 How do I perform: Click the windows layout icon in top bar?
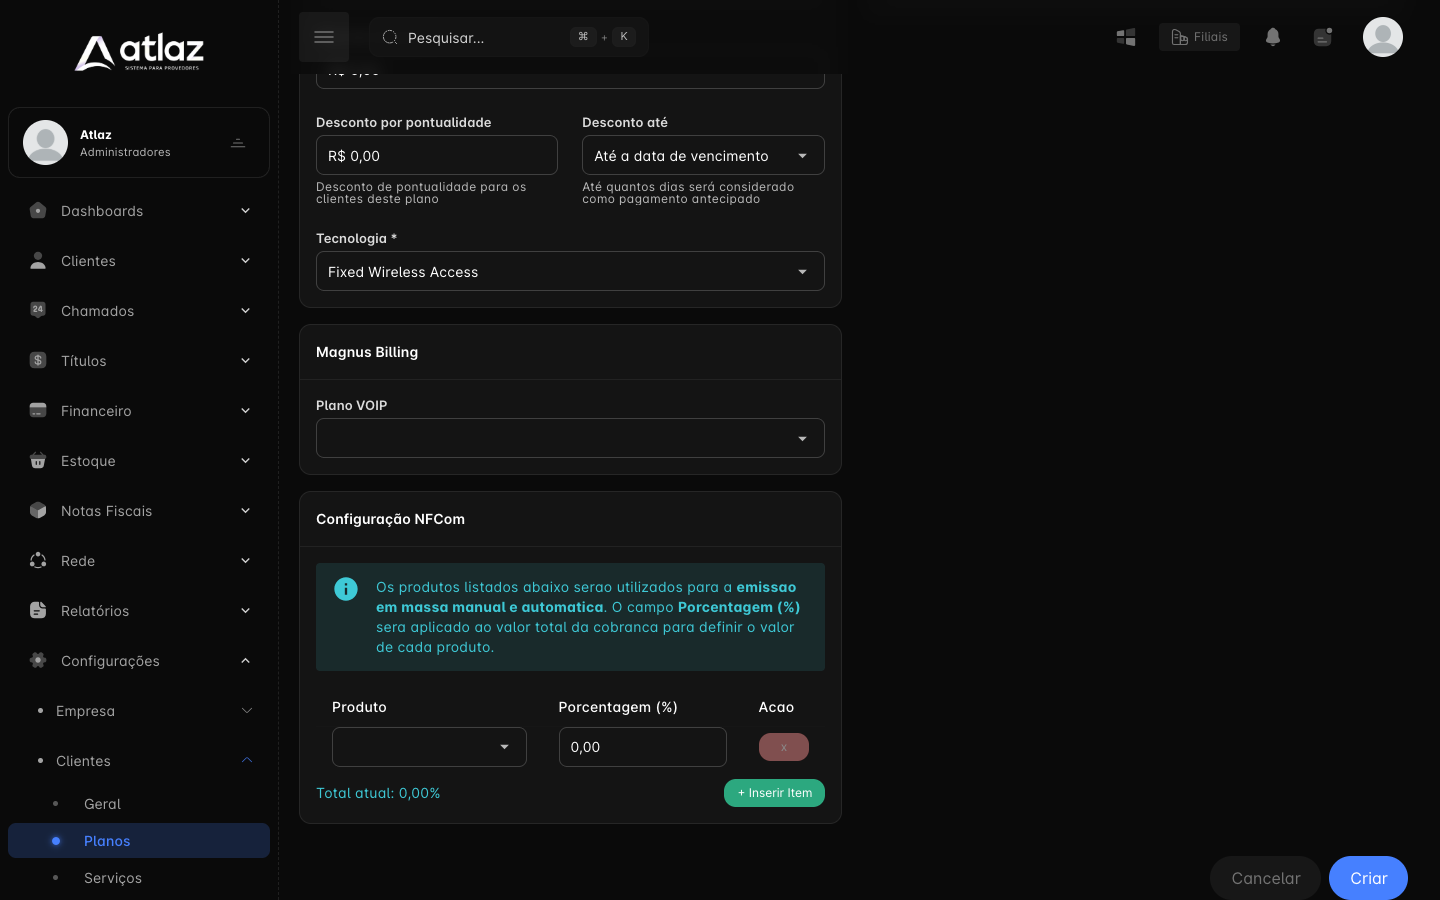pyautogui.click(x=1126, y=37)
